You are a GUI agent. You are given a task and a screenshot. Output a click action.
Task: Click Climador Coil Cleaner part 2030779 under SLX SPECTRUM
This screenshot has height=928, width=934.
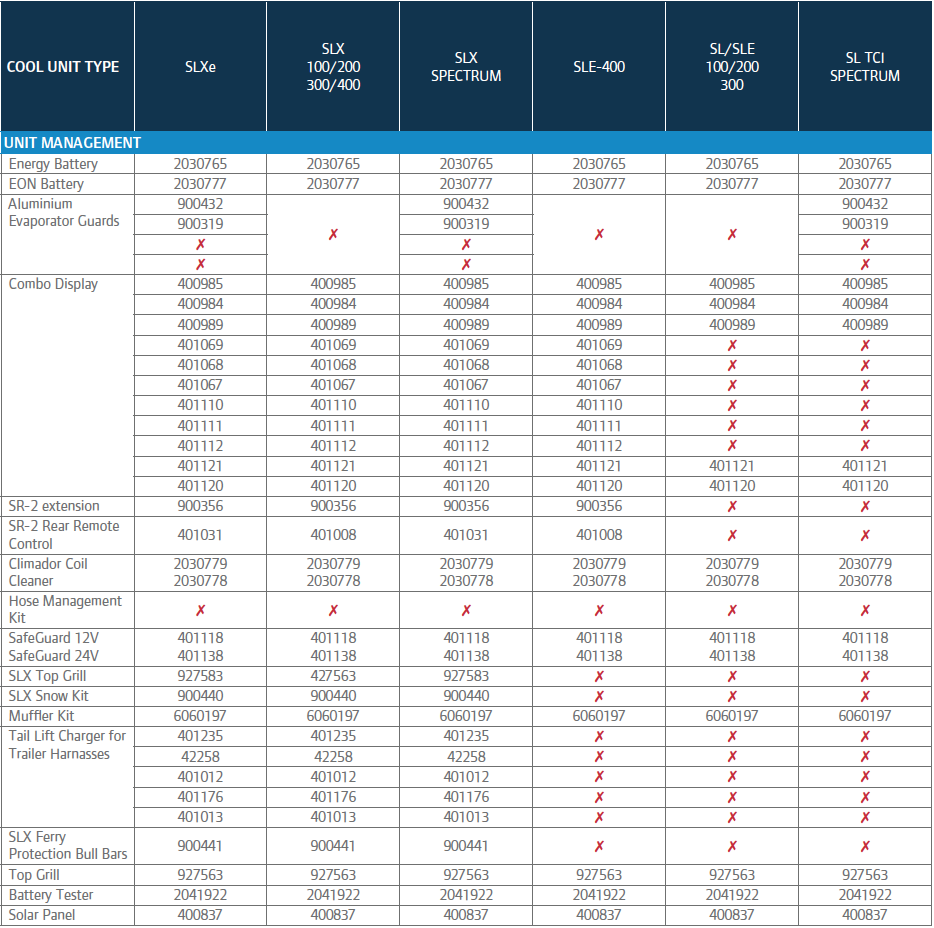(x=465, y=563)
